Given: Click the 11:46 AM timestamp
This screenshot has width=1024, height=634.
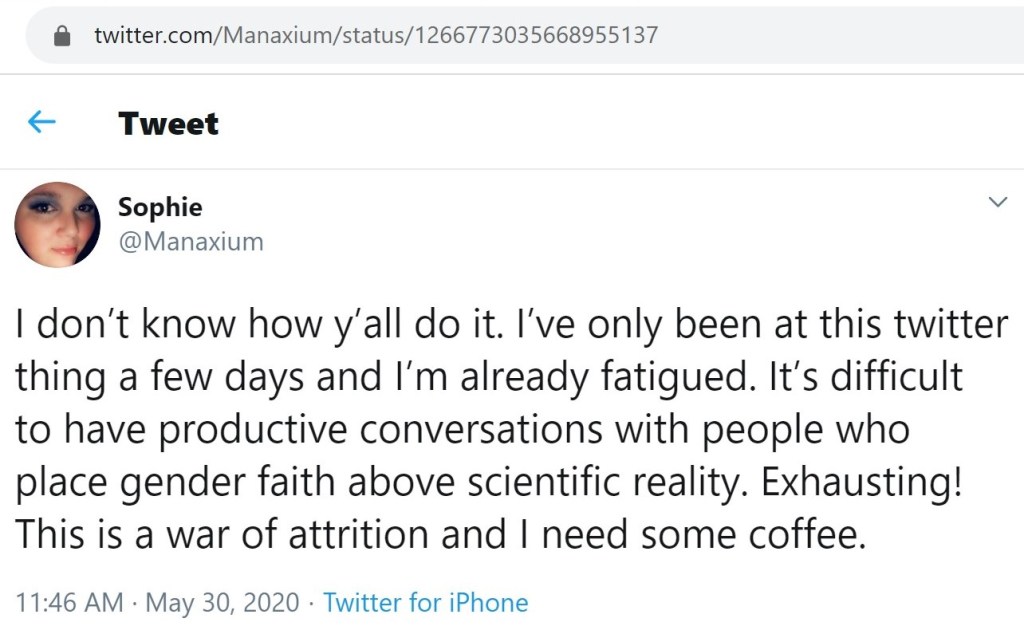Looking at the screenshot, I should tap(70, 603).
